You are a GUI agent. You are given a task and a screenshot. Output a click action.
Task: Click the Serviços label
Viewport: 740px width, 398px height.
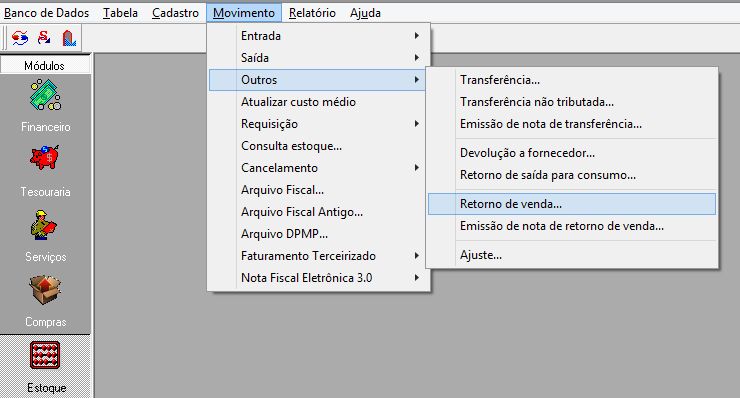(x=45, y=257)
